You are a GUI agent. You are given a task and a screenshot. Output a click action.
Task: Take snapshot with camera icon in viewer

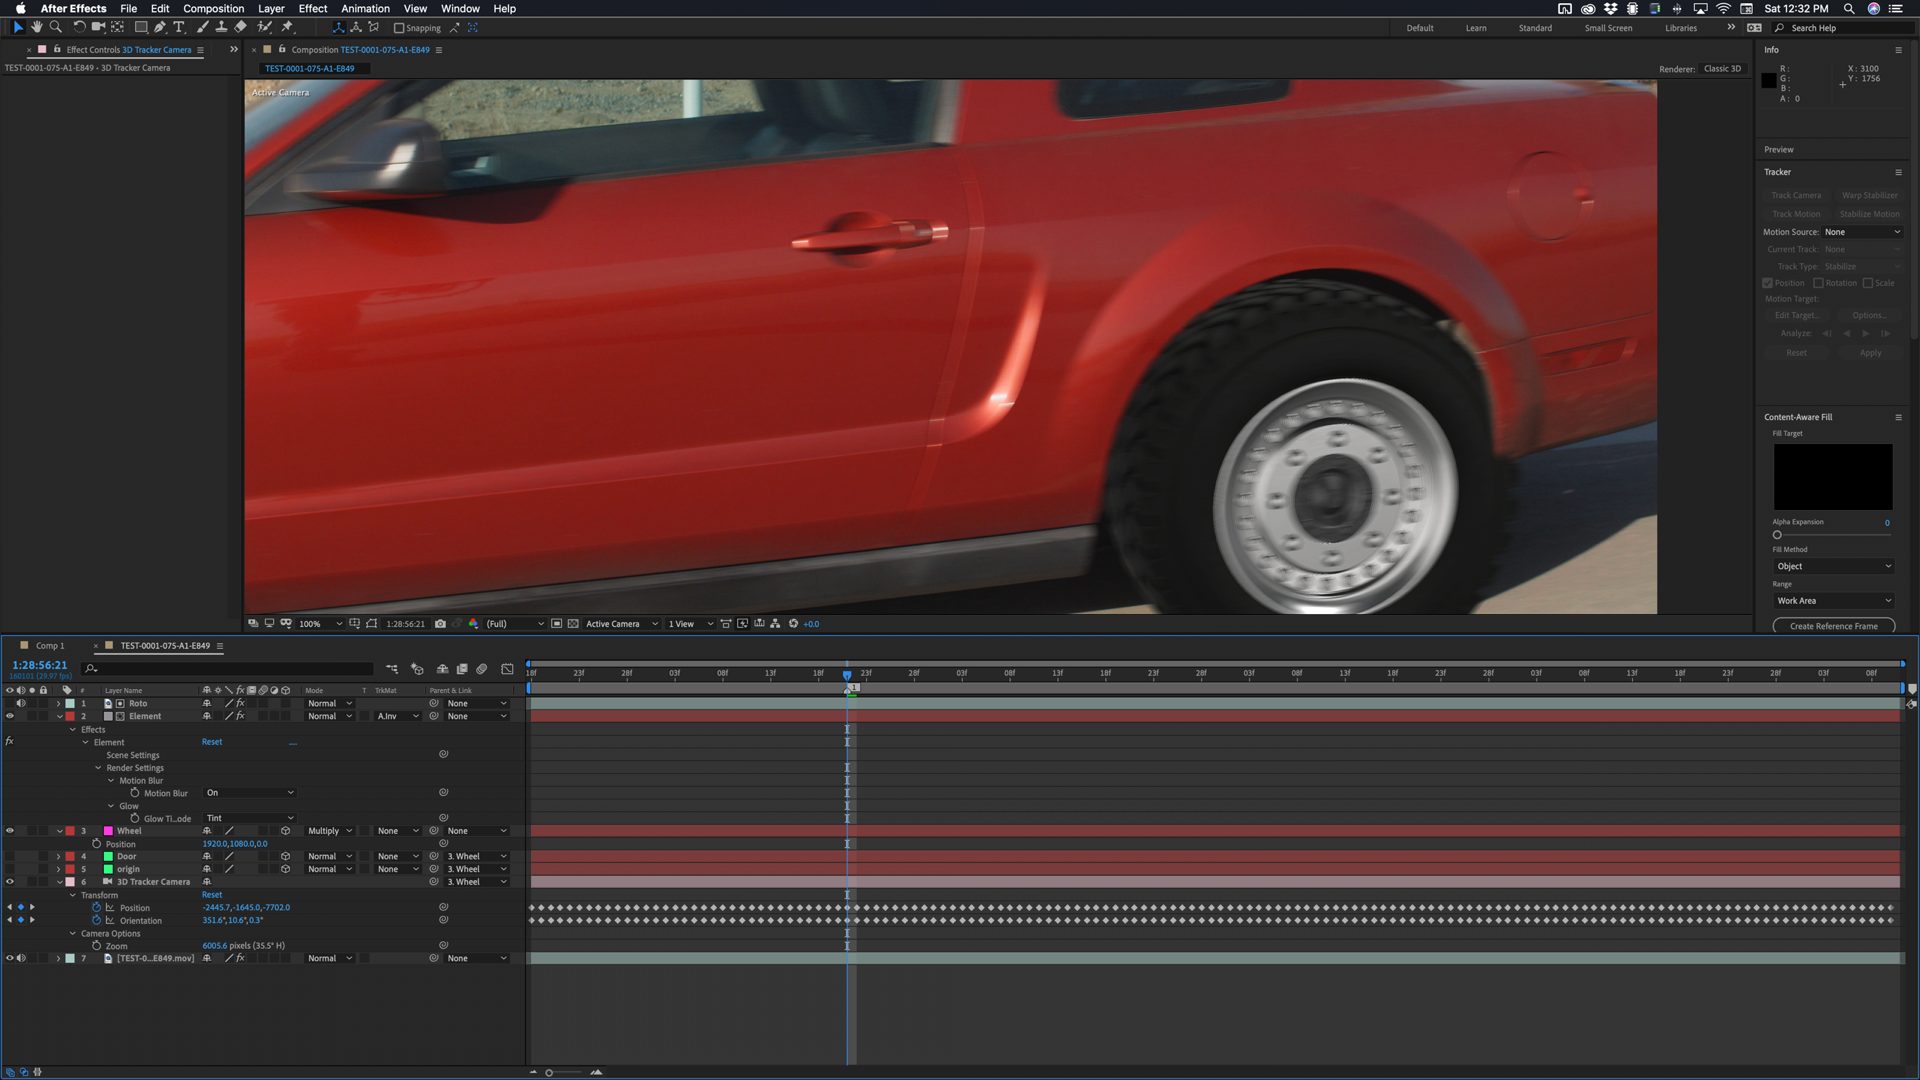point(440,623)
